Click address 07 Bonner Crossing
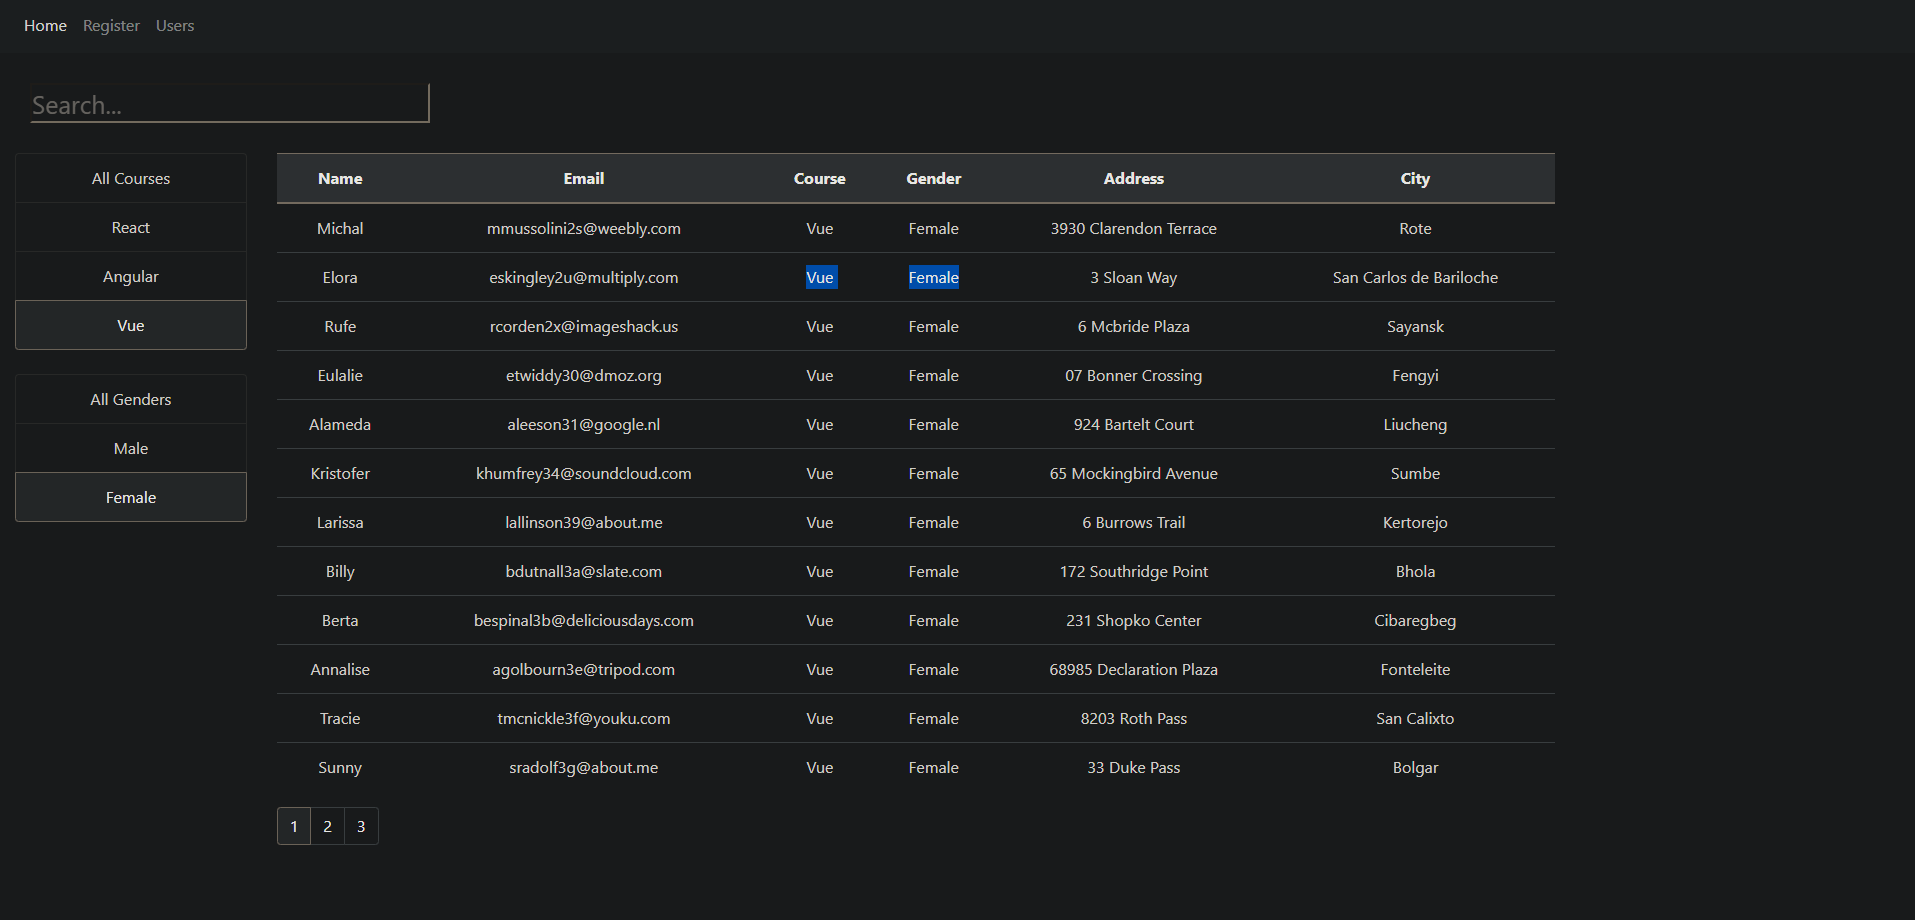Image resolution: width=1915 pixels, height=920 pixels. tap(1134, 376)
